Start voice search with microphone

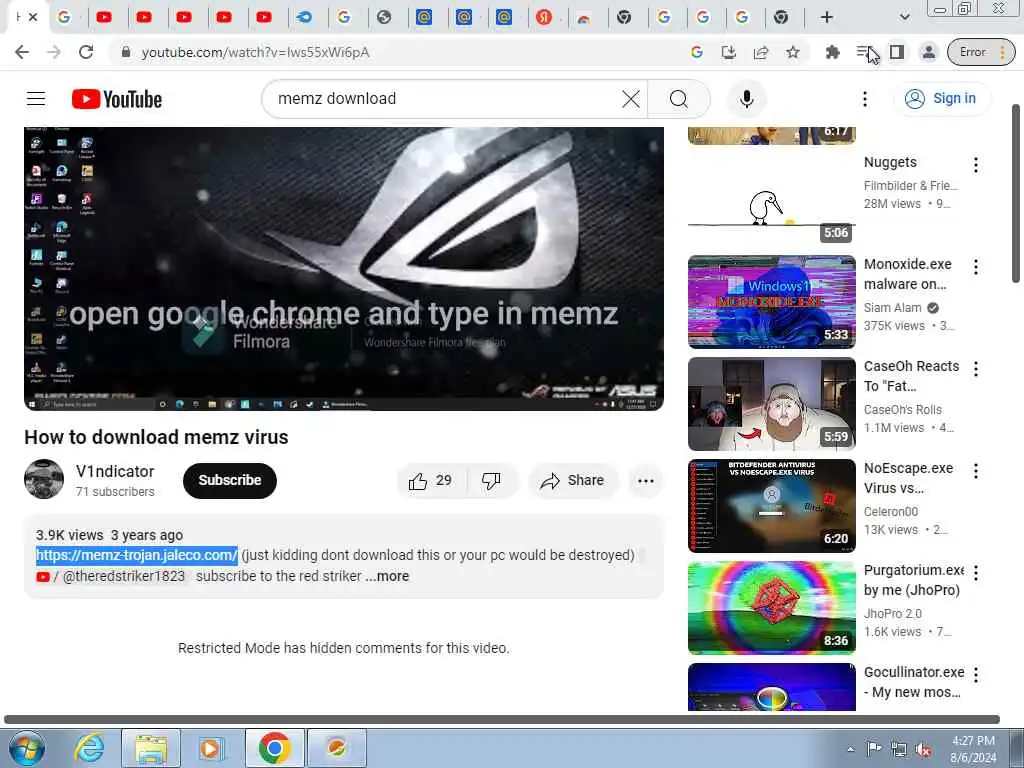coord(746,99)
